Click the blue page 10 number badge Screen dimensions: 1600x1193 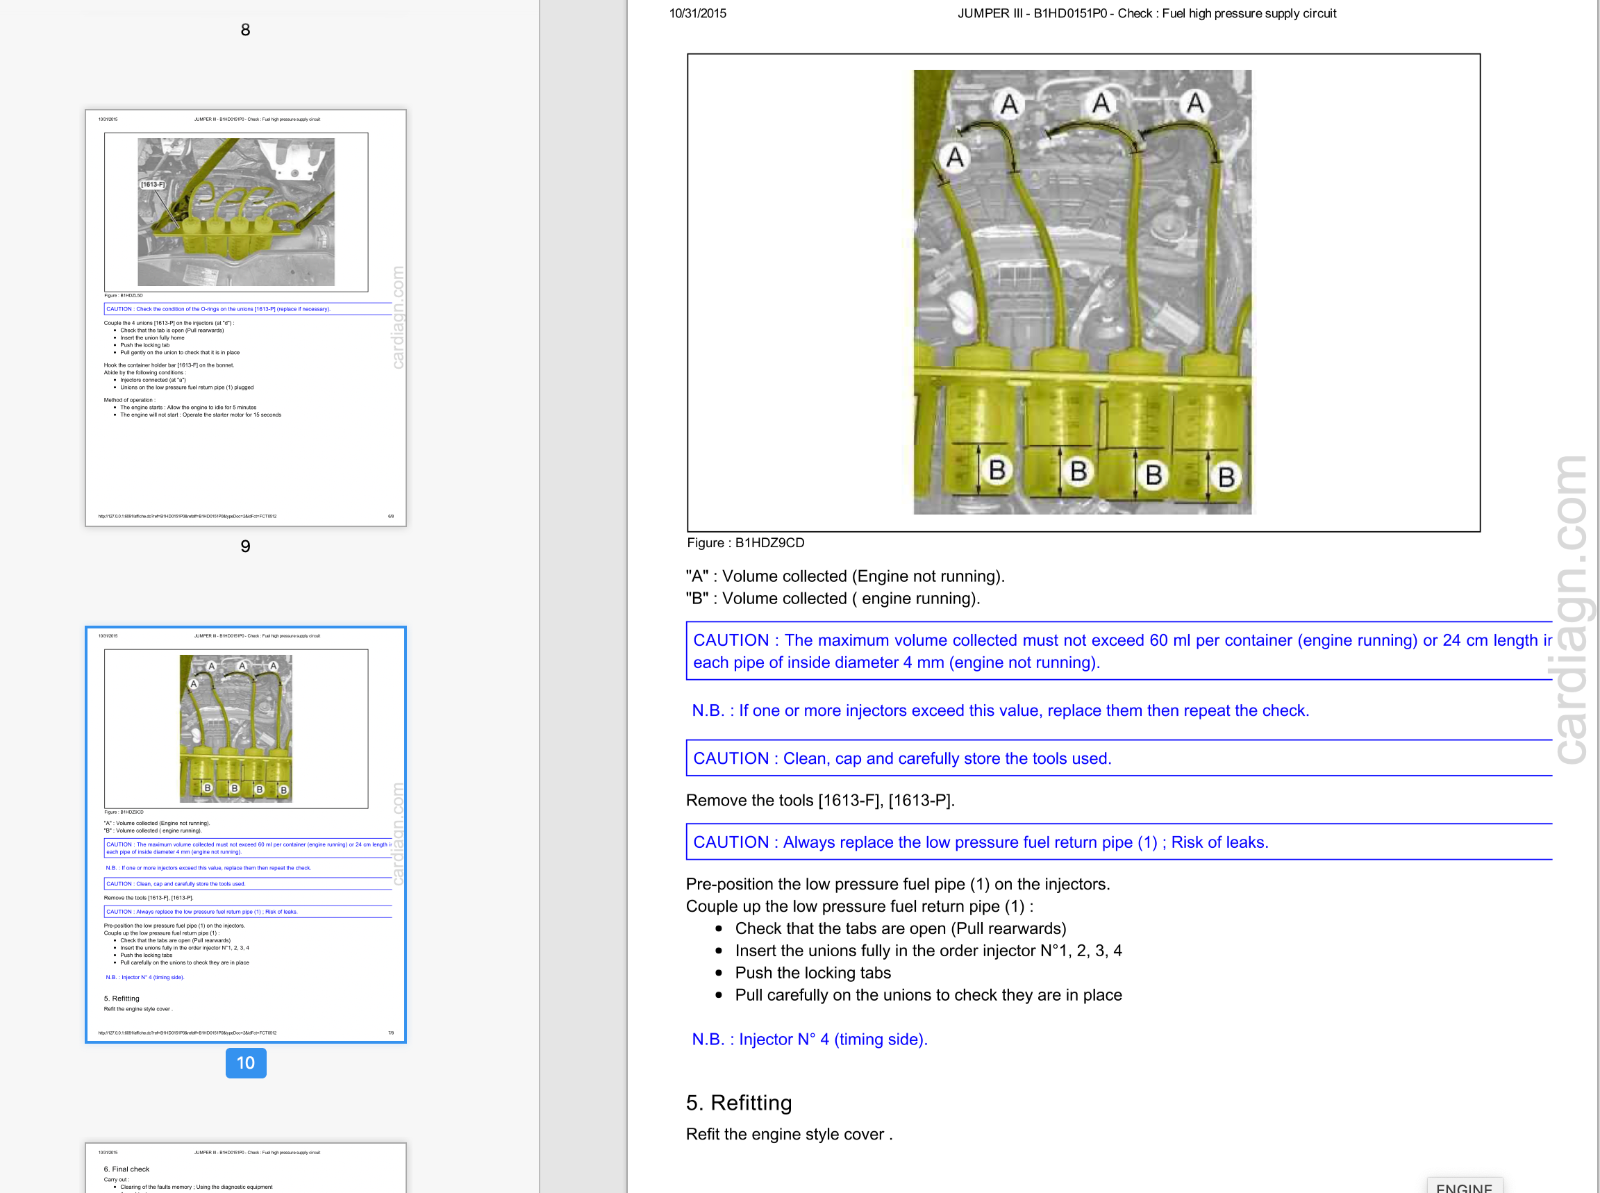coord(246,1063)
